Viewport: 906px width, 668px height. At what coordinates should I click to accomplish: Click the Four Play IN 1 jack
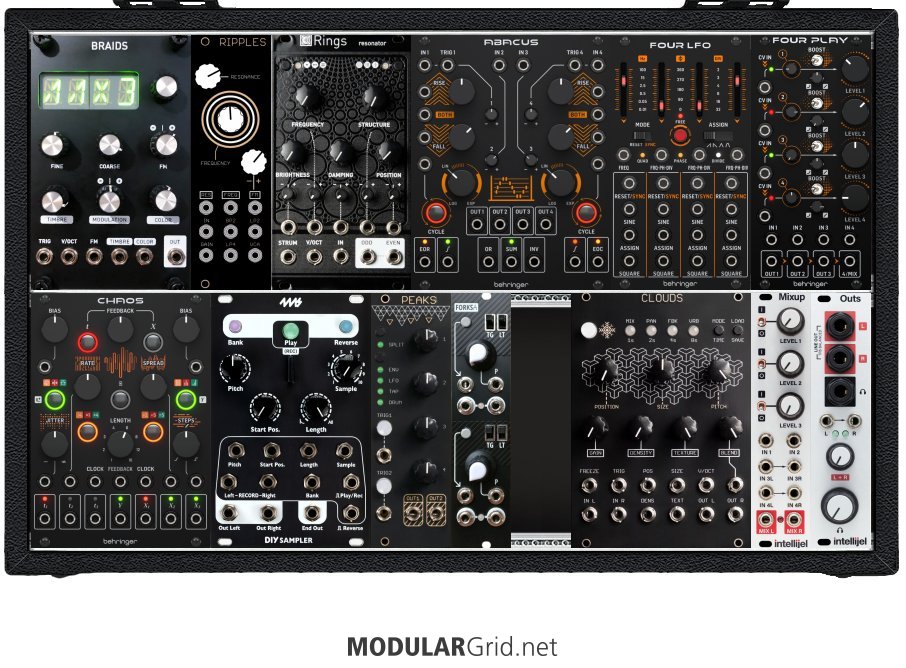tap(772, 239)
